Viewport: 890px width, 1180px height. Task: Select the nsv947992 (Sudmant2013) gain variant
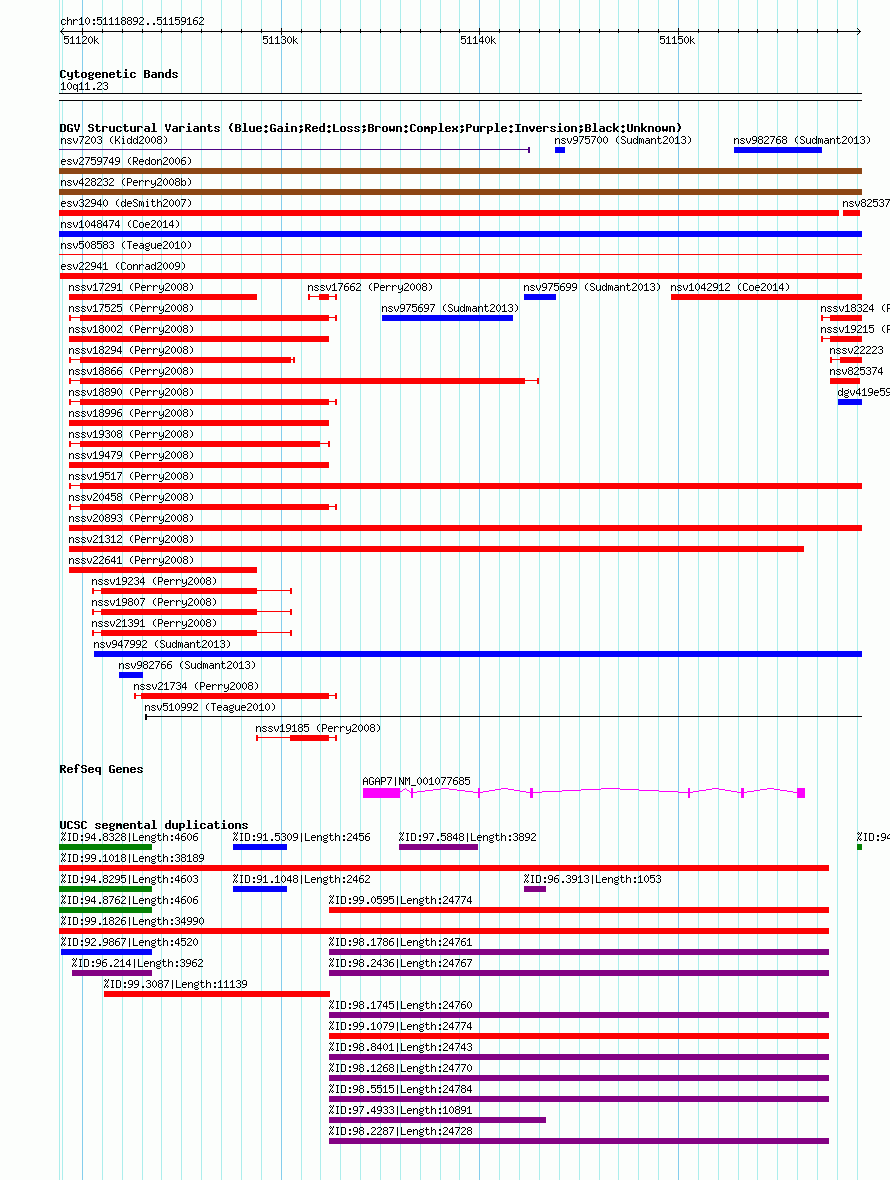point(478,655)
